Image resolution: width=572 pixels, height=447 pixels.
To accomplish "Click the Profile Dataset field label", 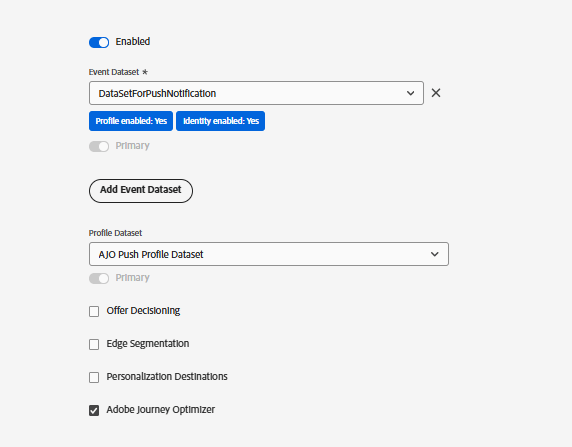I will coord(115,233).
